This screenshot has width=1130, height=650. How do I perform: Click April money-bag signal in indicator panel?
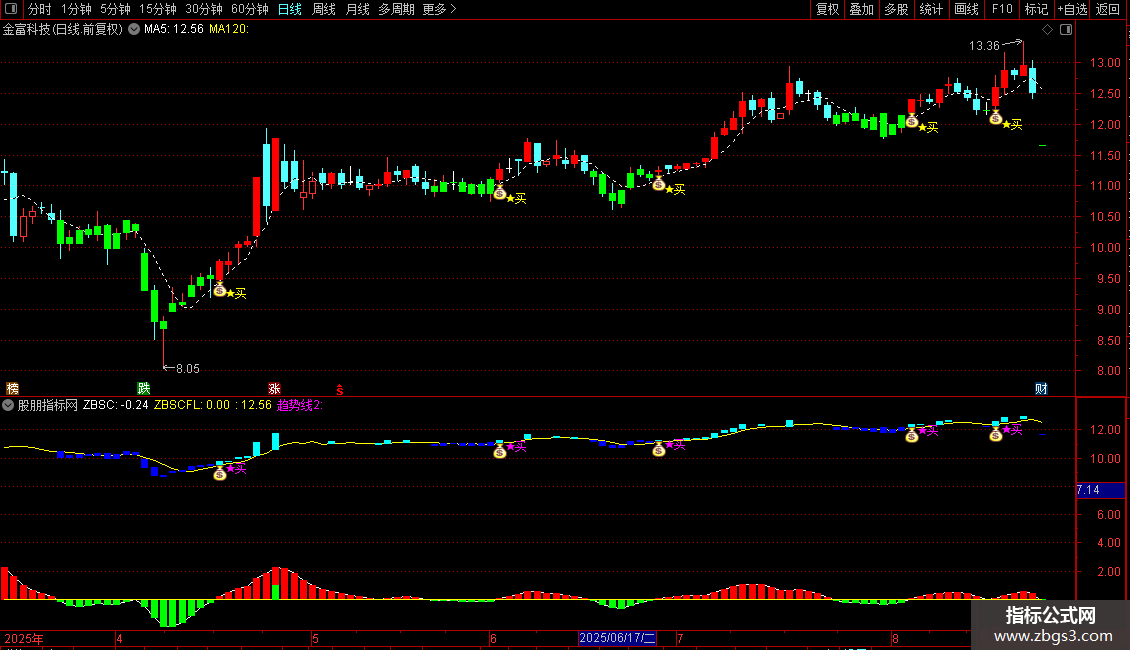click(220, 473)
